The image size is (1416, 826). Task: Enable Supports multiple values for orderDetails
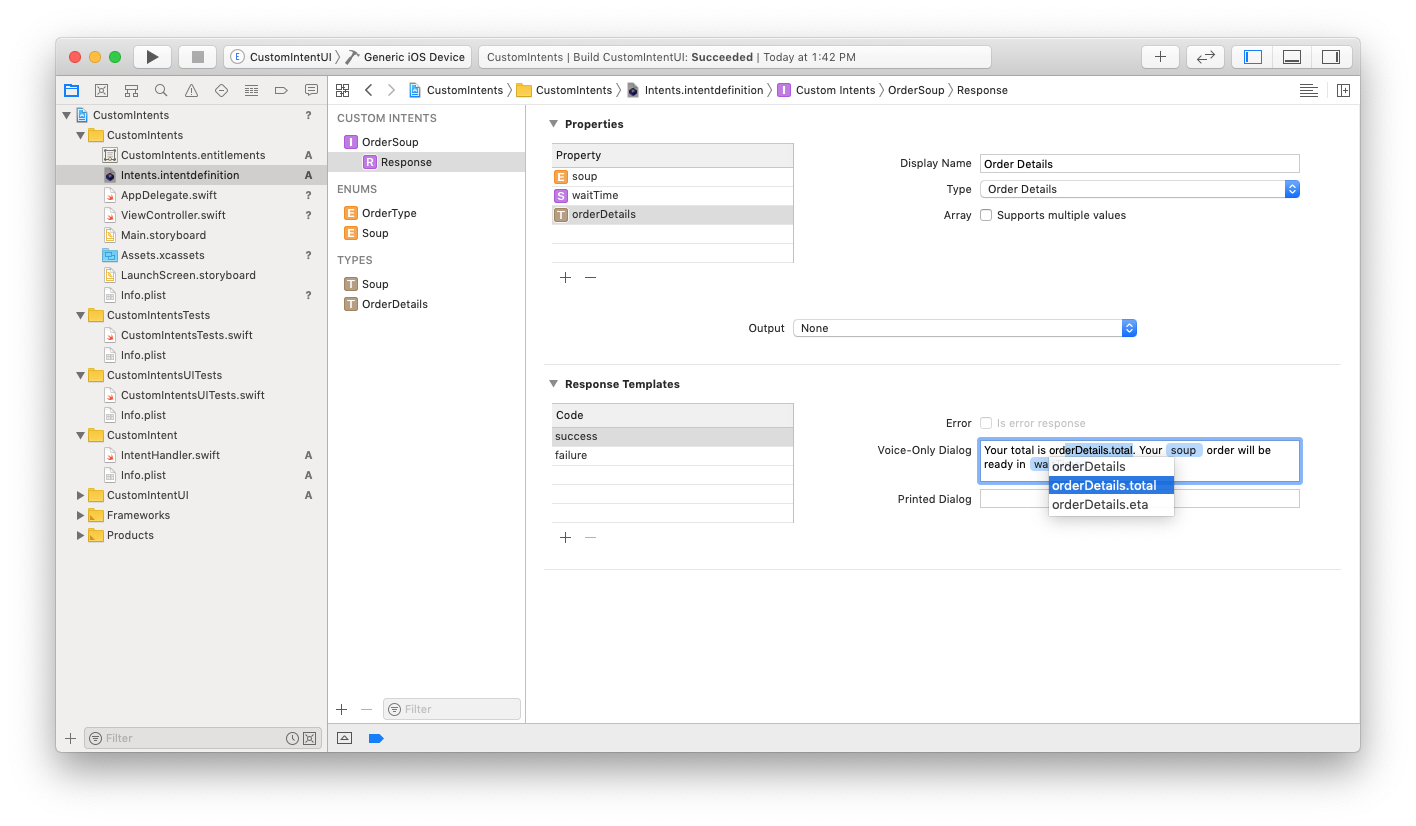tap(985, 214)
